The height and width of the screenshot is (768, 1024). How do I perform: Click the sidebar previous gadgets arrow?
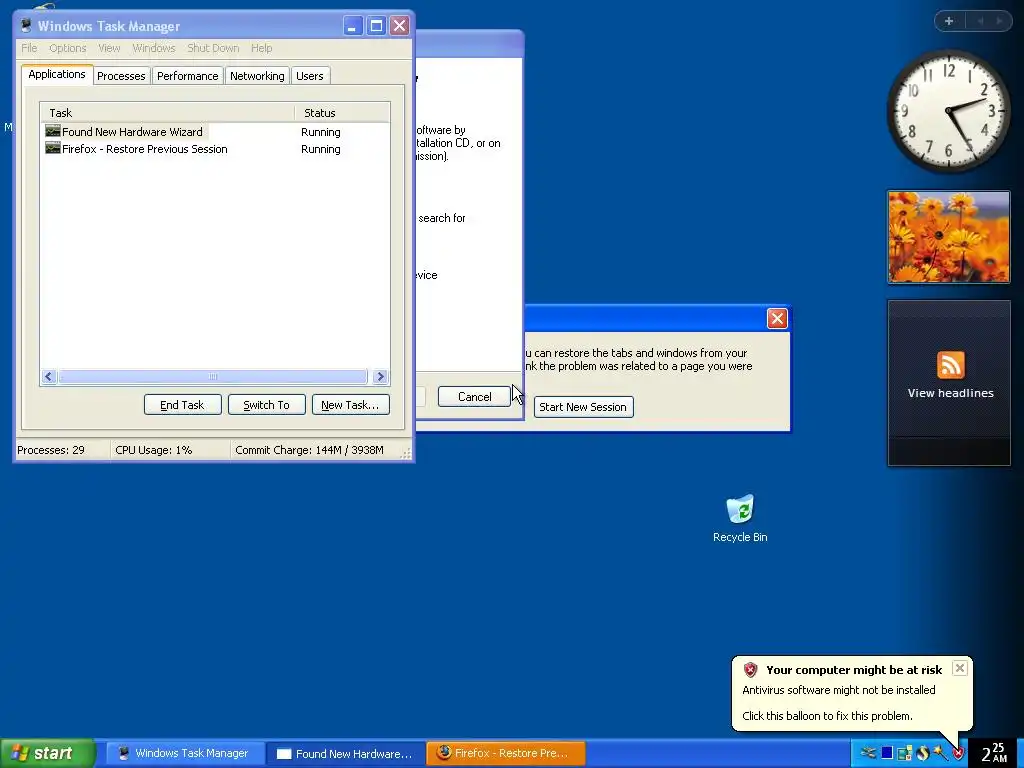[x=980, y=21]
